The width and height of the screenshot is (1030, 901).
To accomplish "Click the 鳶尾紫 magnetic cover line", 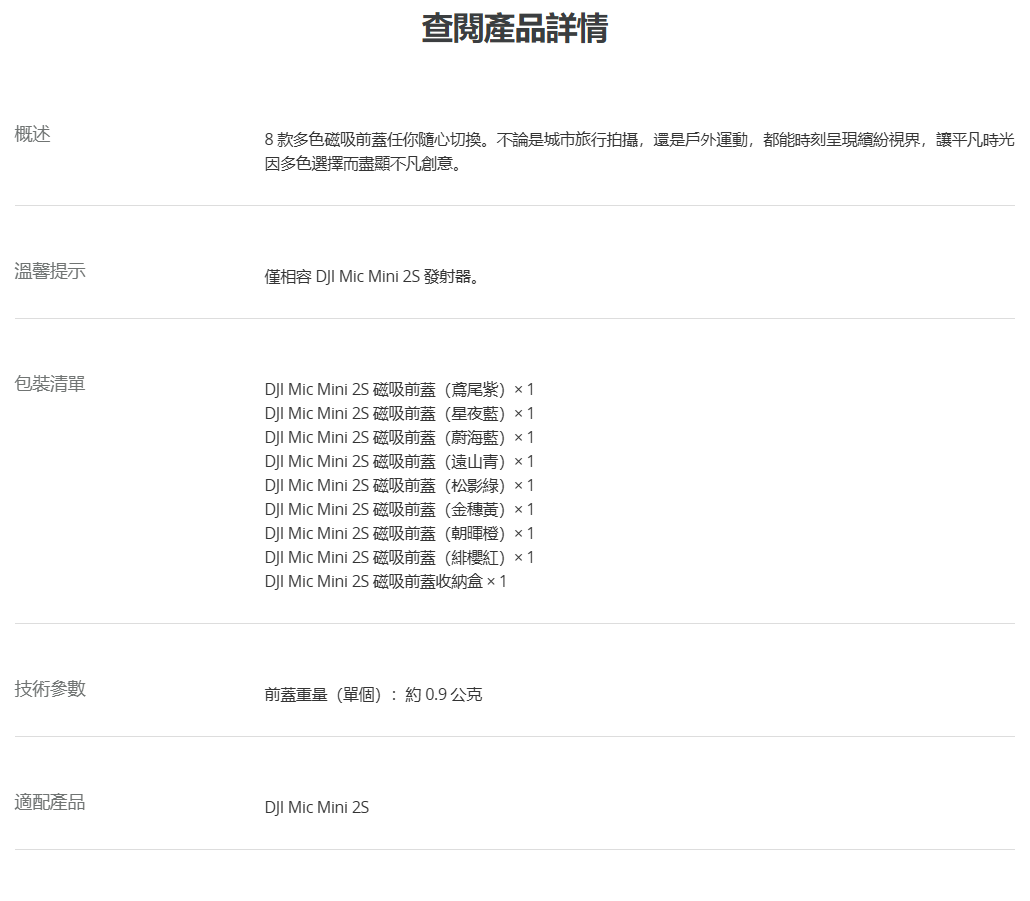I will tap(399, 389).
